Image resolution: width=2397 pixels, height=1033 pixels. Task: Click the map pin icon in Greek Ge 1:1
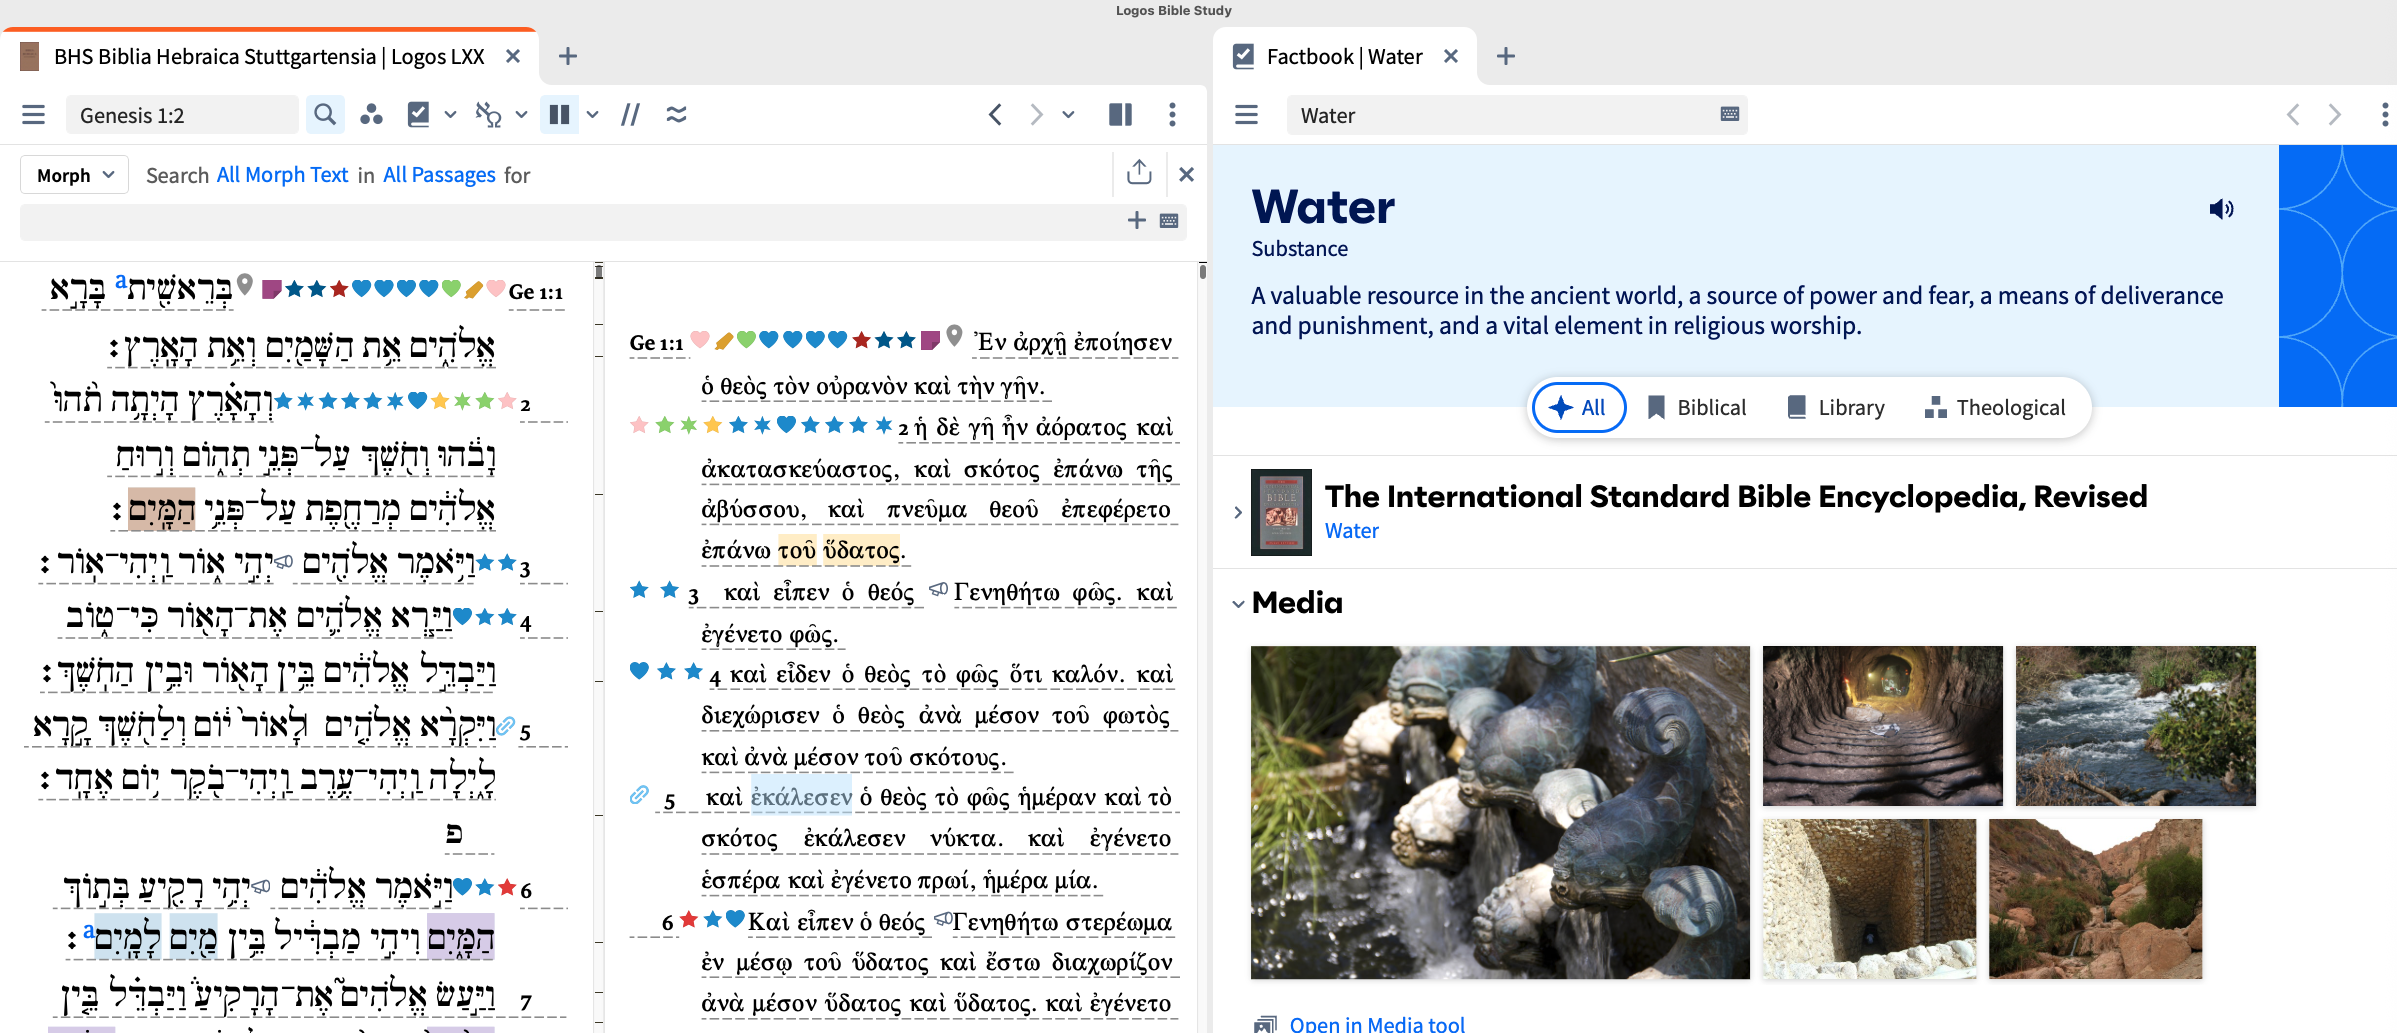[x=954, y=336]
